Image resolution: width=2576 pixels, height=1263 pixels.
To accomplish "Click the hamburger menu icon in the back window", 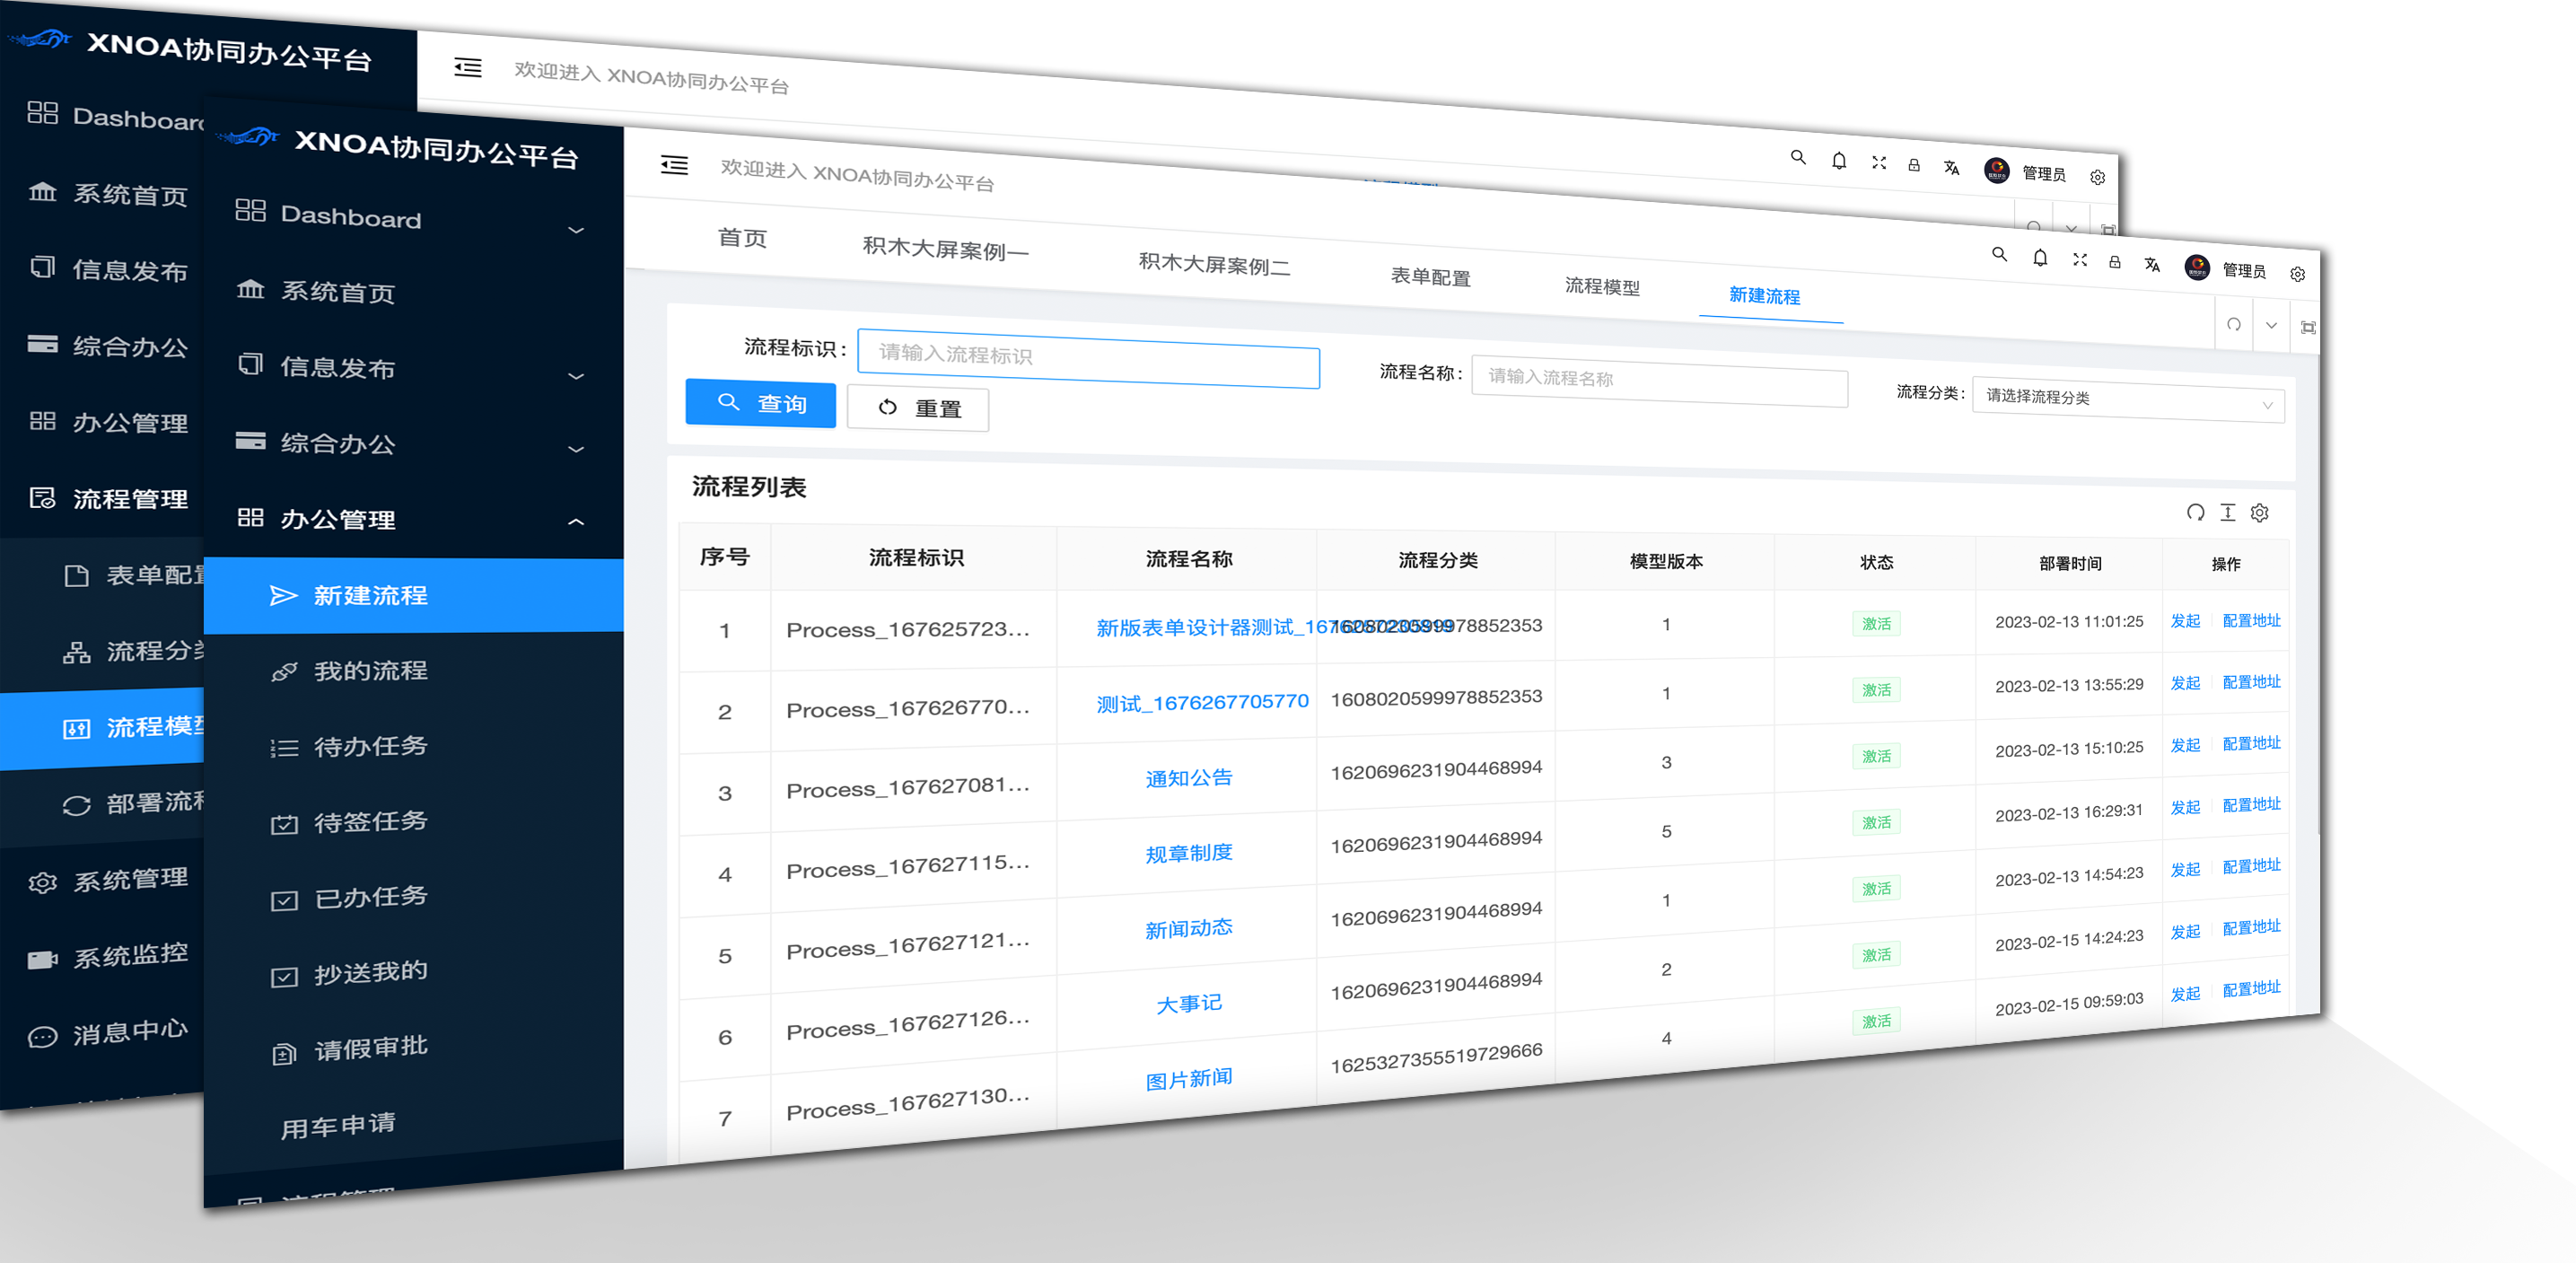I will [468, 67].
